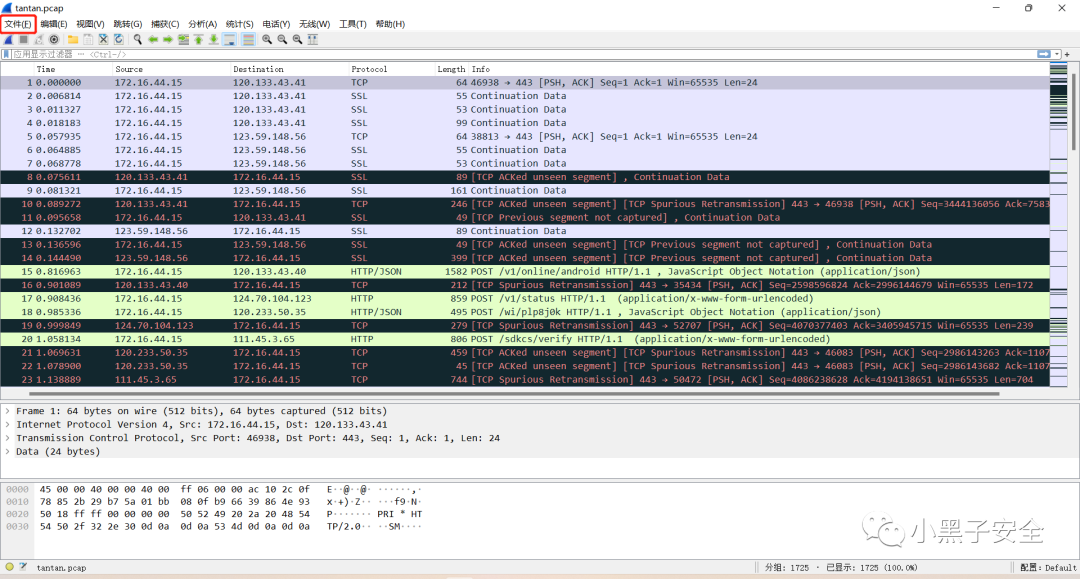Open the 跳转(G) menu

point(127,24)
